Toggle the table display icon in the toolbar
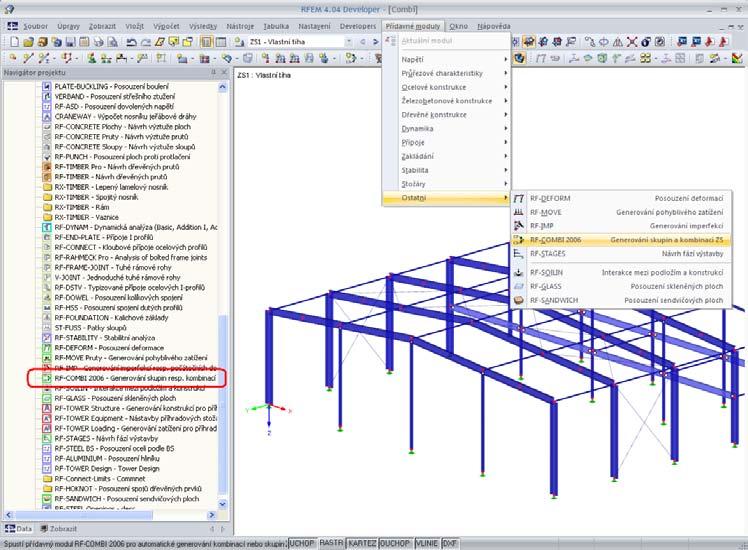The height and width of the screenshot is (550, 748). 221,42
